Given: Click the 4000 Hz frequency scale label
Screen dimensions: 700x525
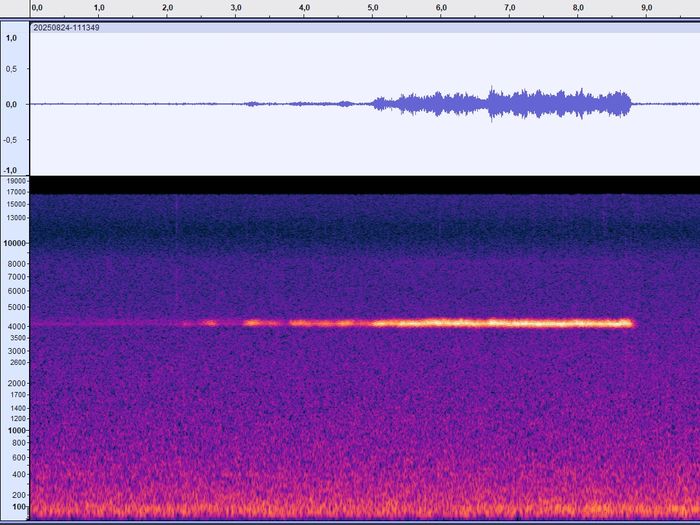Looking at the screenshot, I should [17, 324].
